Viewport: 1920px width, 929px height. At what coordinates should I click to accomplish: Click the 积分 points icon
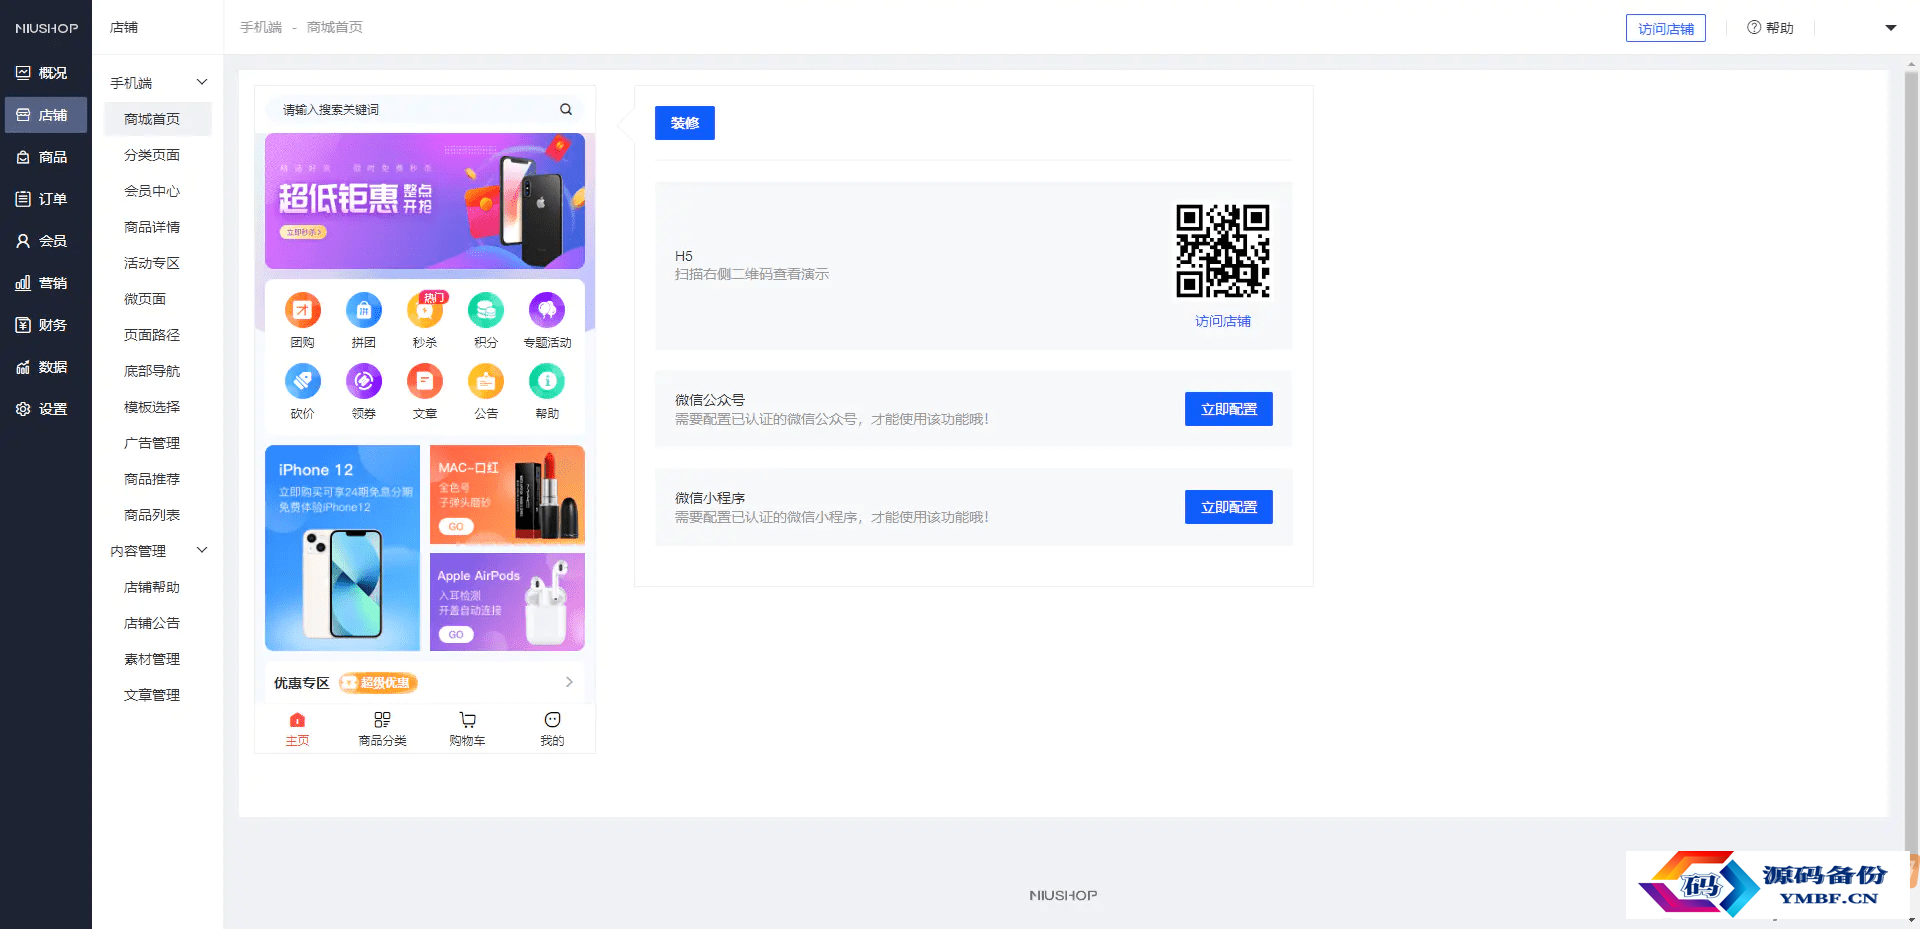(486, 311)
